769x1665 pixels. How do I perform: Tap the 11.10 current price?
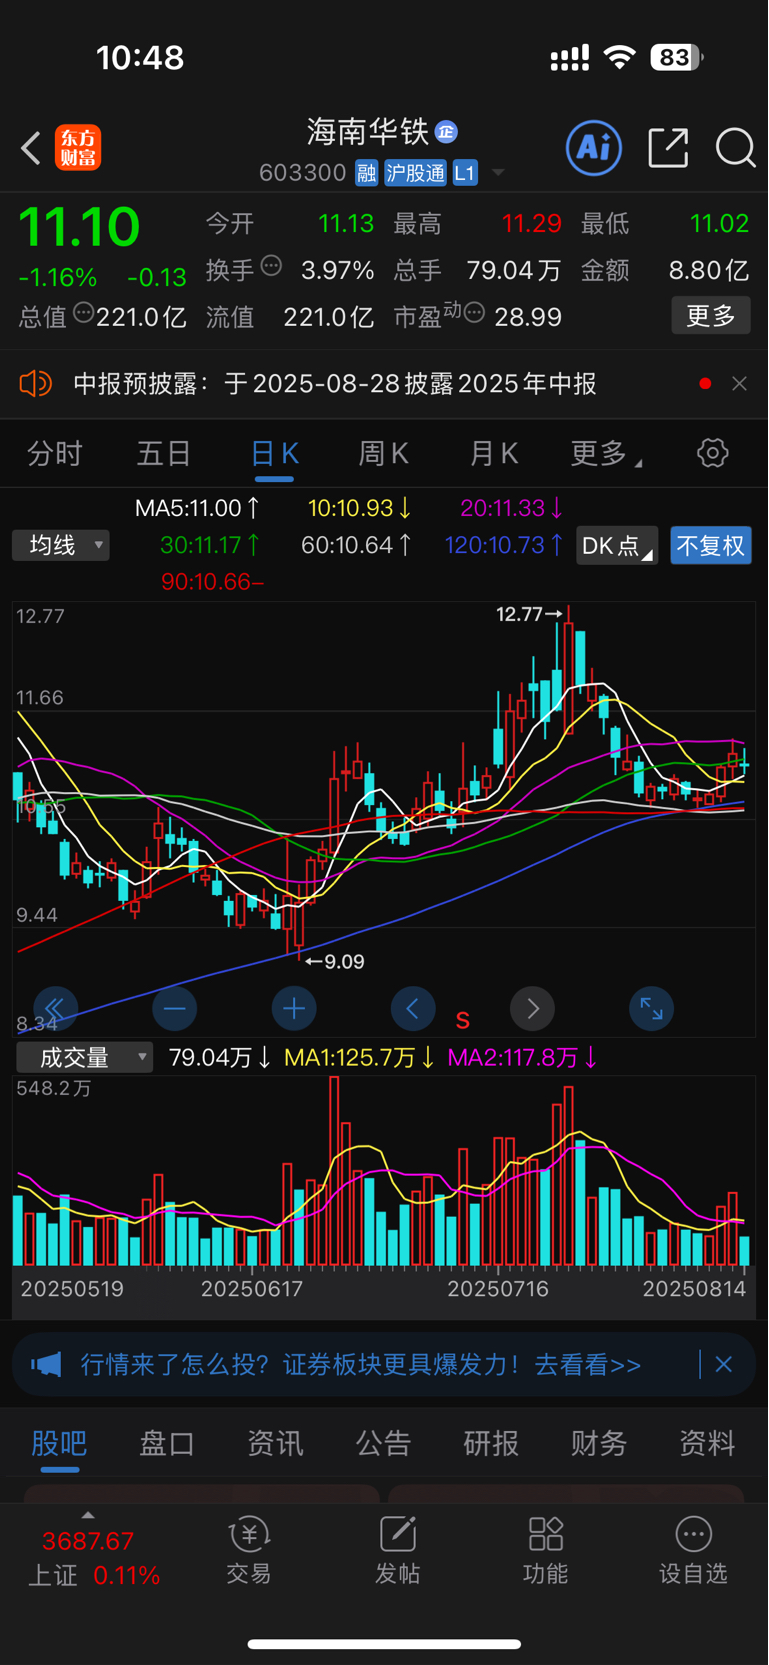click(79, 227)
